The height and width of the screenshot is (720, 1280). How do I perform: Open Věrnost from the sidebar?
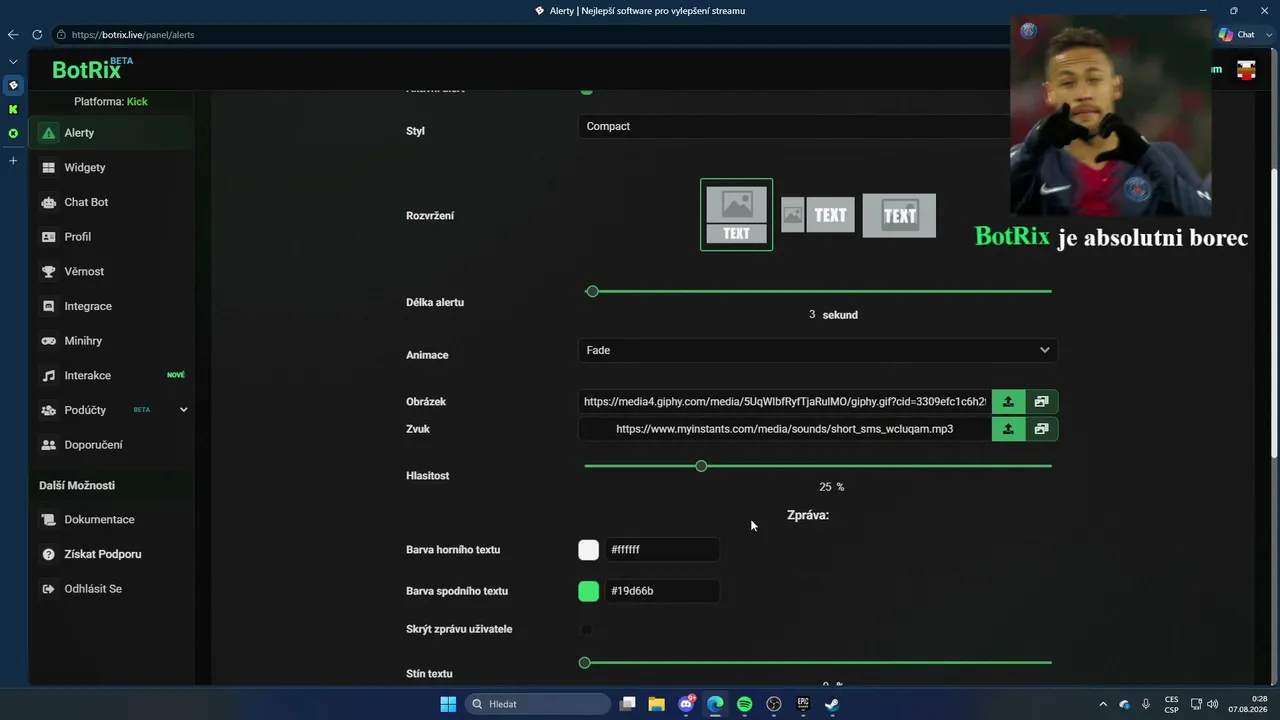click(x=112, y=272)
